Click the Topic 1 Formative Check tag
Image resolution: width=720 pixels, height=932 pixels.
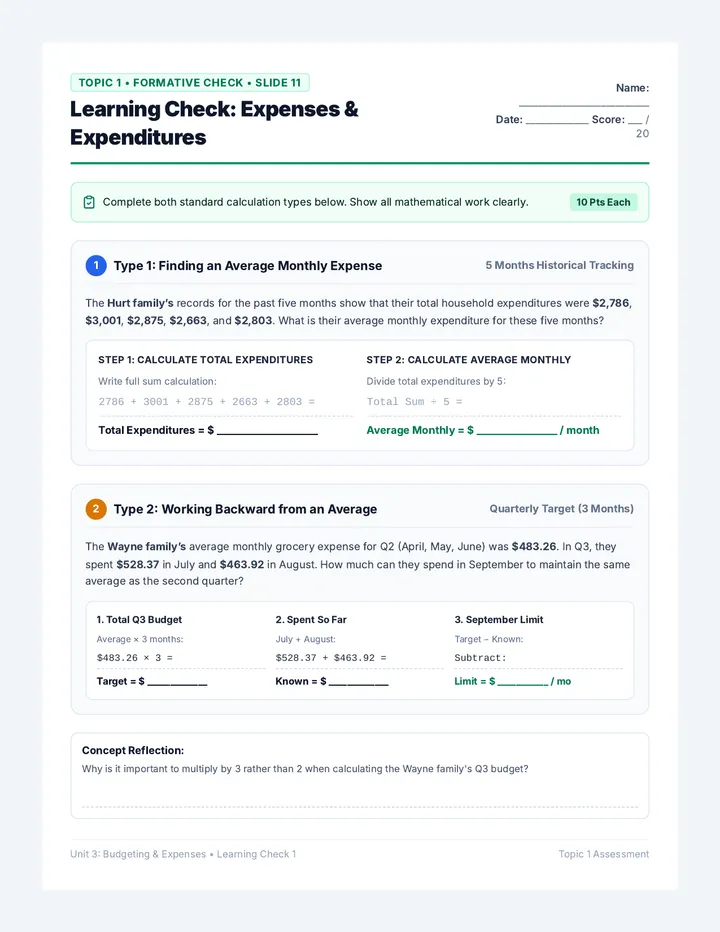(x=190, y=83)
